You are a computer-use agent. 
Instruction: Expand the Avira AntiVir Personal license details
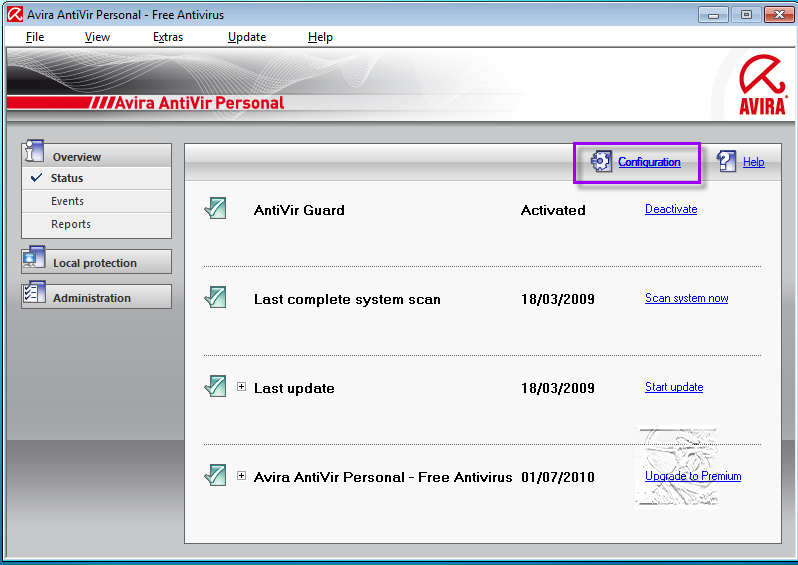point(241,476)
